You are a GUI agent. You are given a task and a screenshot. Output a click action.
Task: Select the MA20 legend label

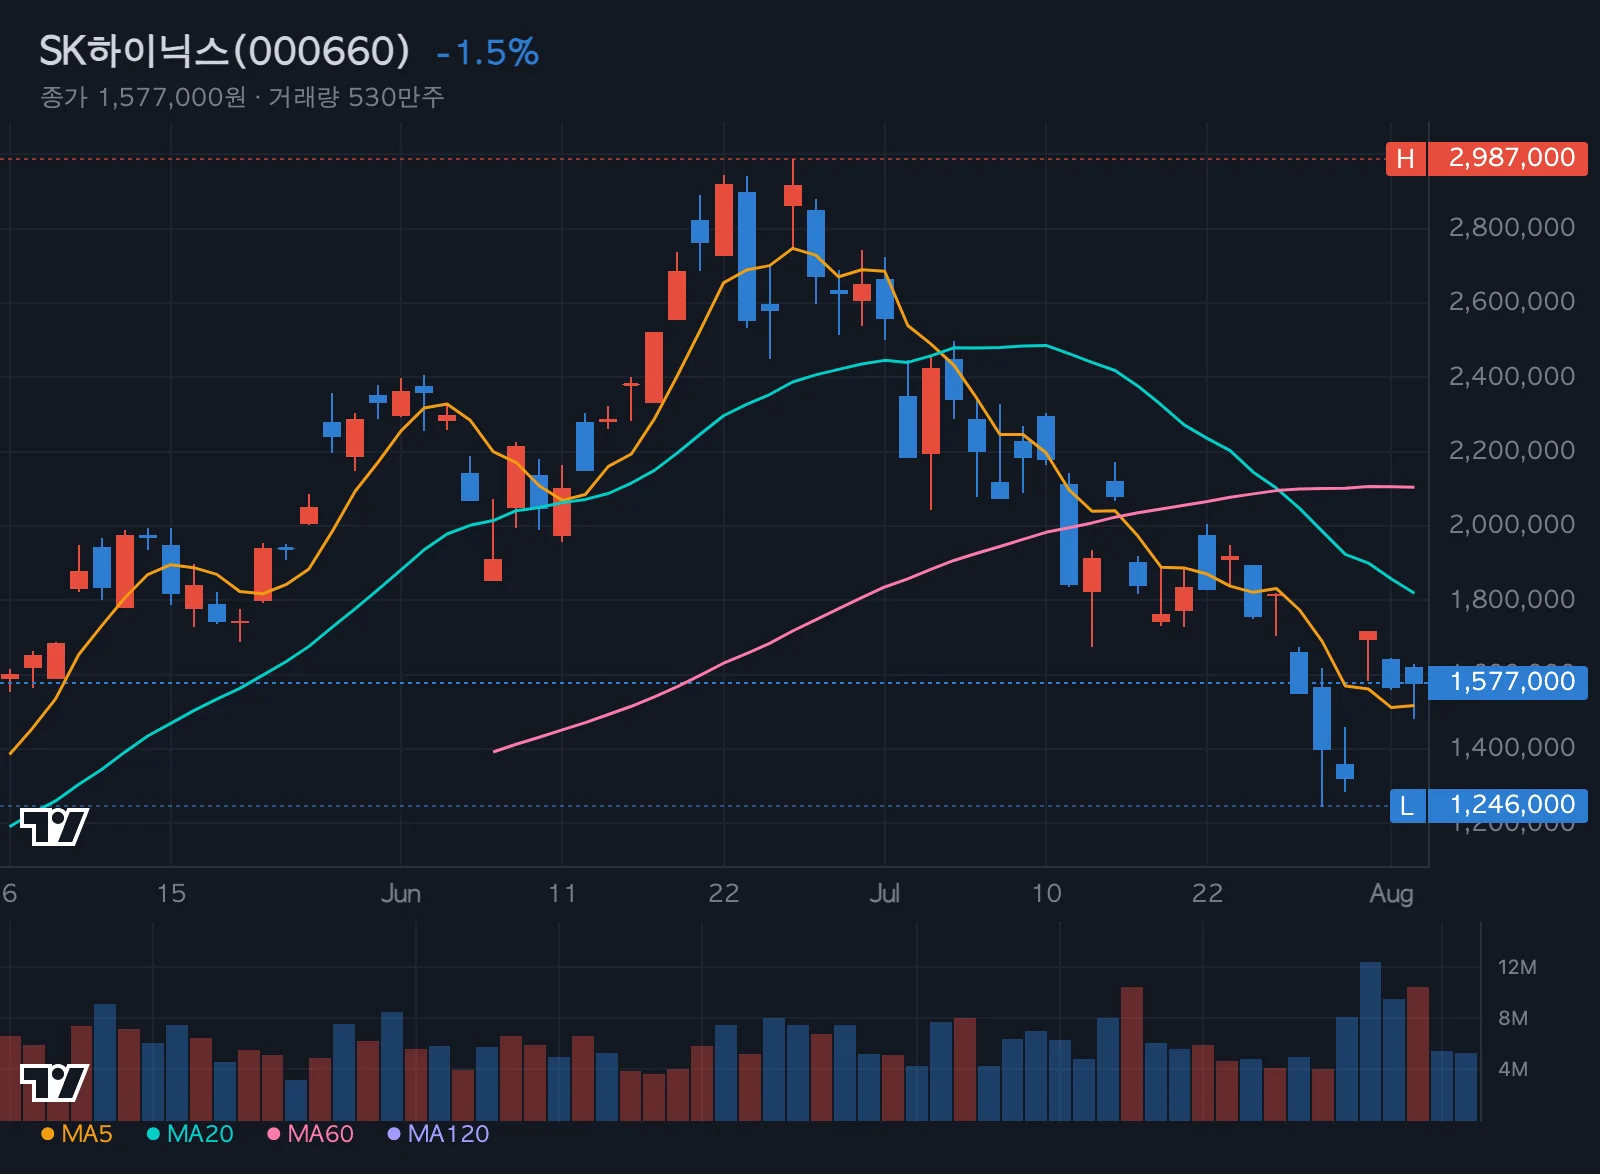coord(200,1134)
